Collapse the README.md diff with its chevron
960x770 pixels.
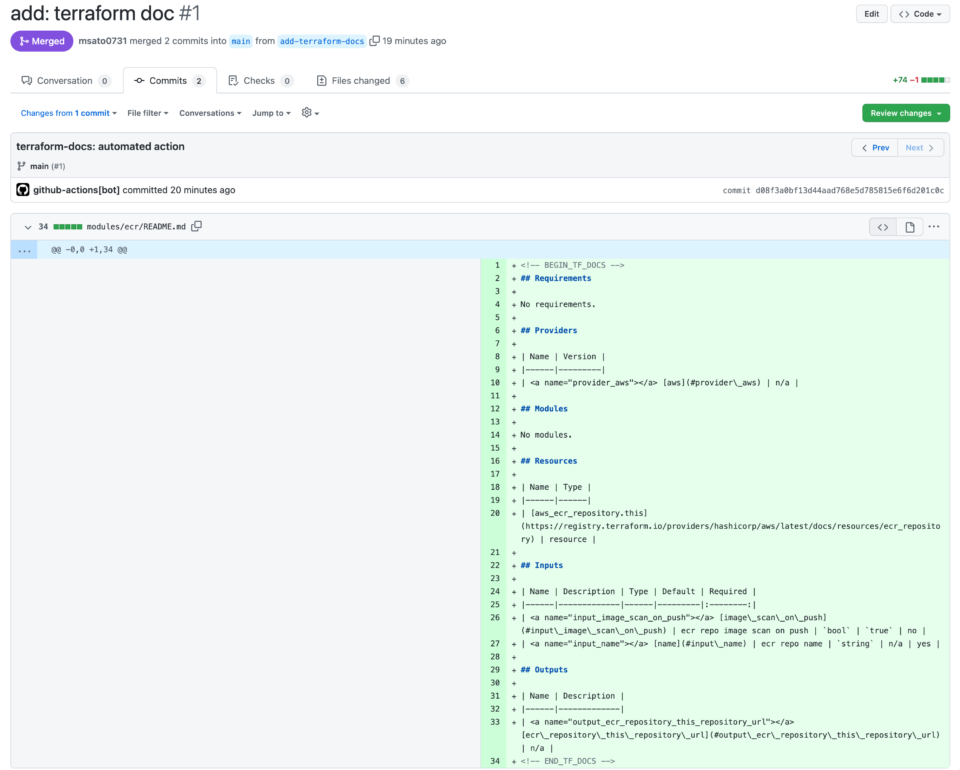(28, 227)
